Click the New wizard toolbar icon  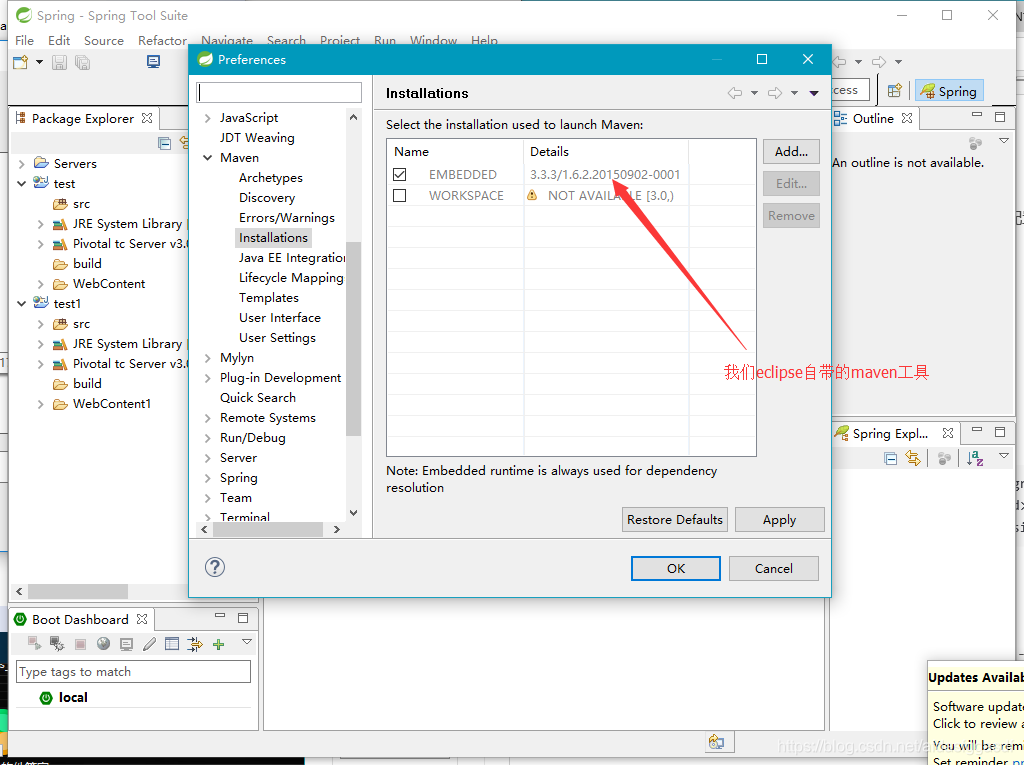21,62
